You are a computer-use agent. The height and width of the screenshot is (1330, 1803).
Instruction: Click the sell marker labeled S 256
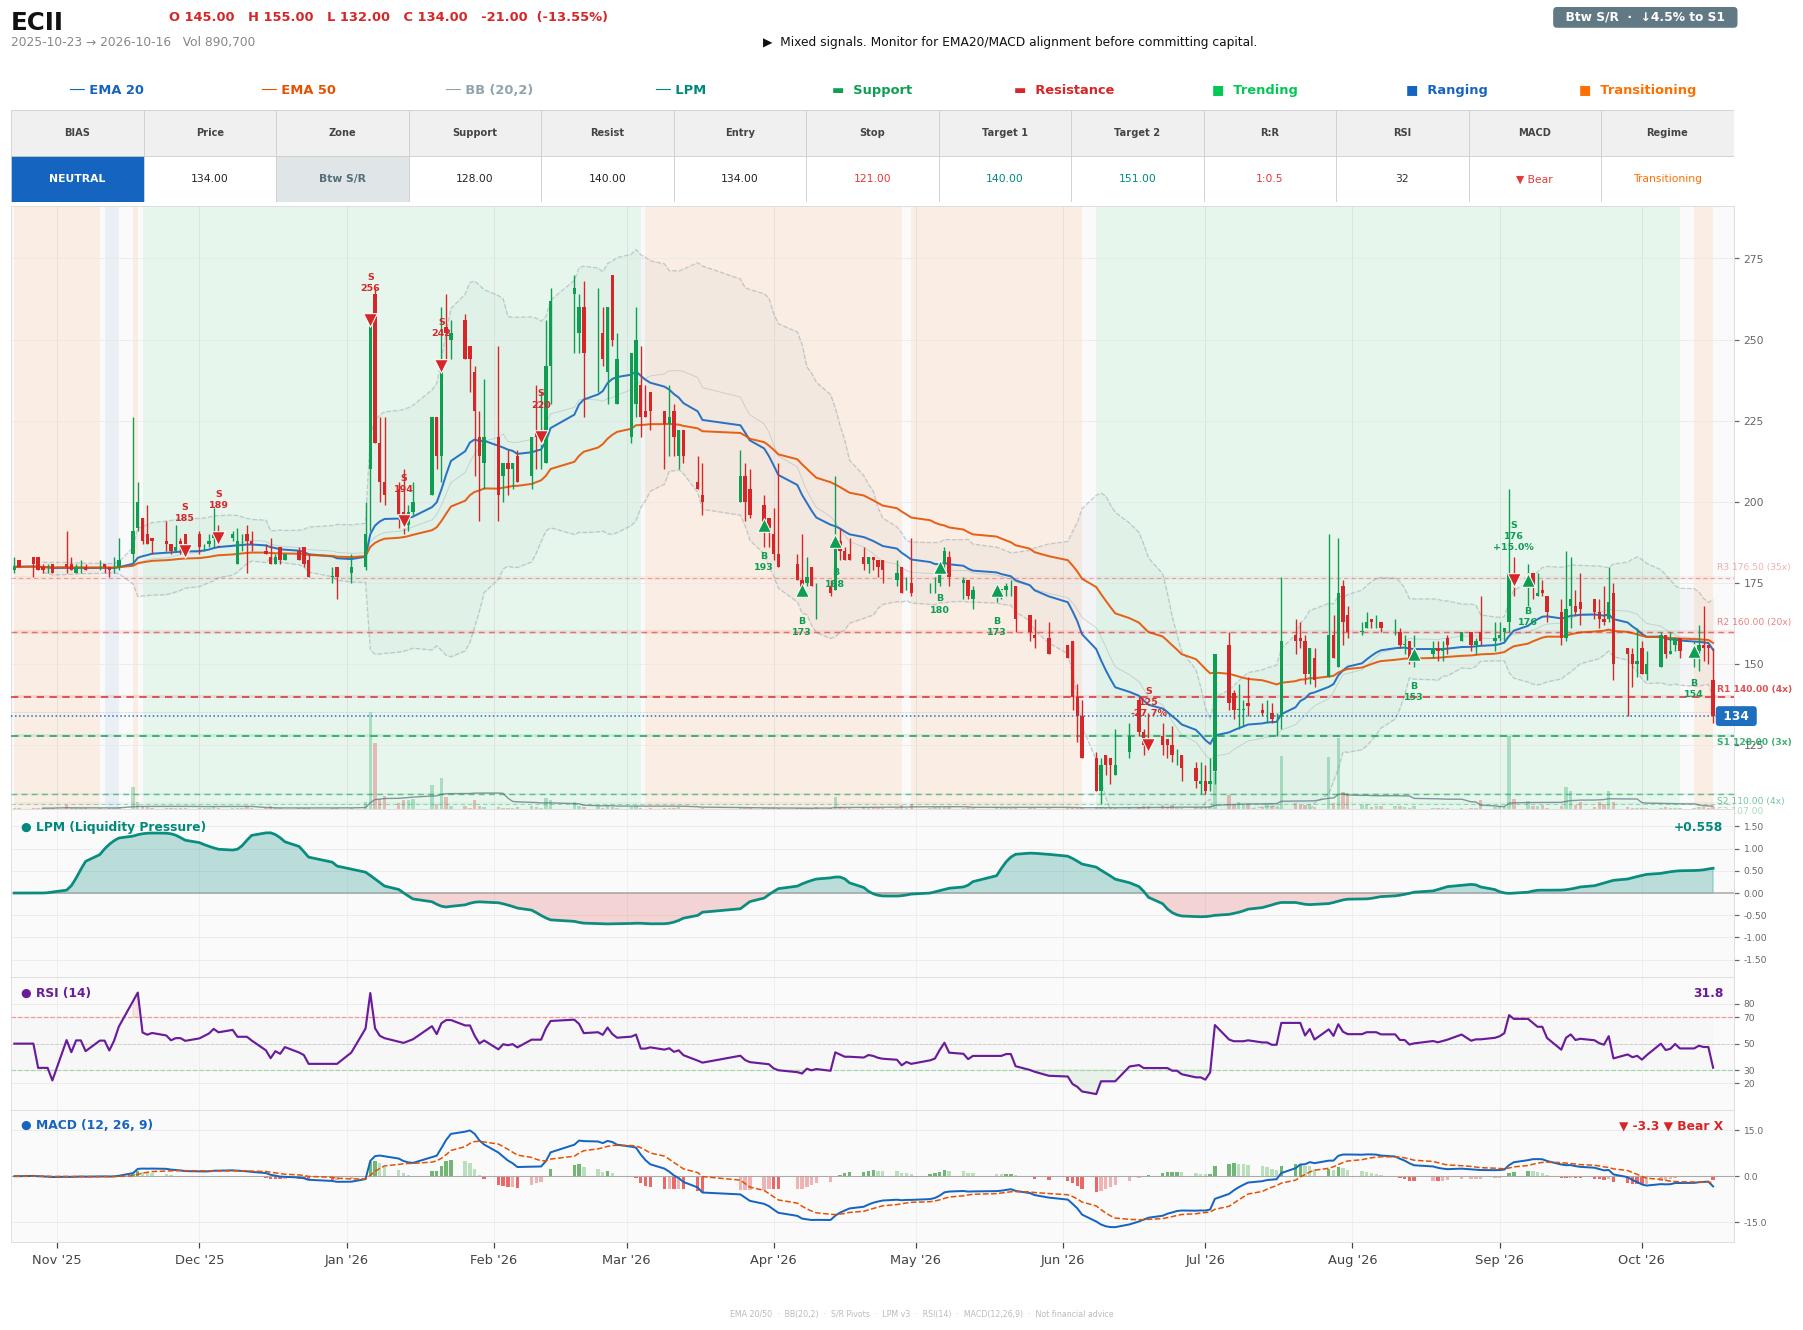[x=370, y=320]
